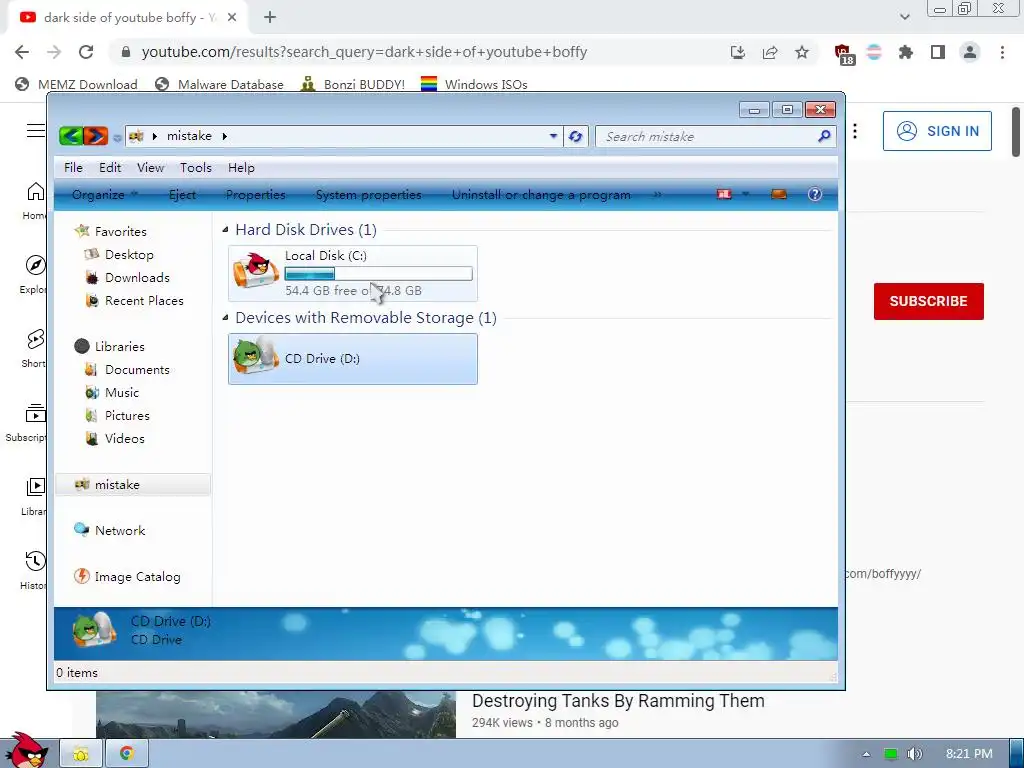1024x768 pixels.
Task: Click the magnifier search icon in Explorer
Action: [x=824, y=136]
